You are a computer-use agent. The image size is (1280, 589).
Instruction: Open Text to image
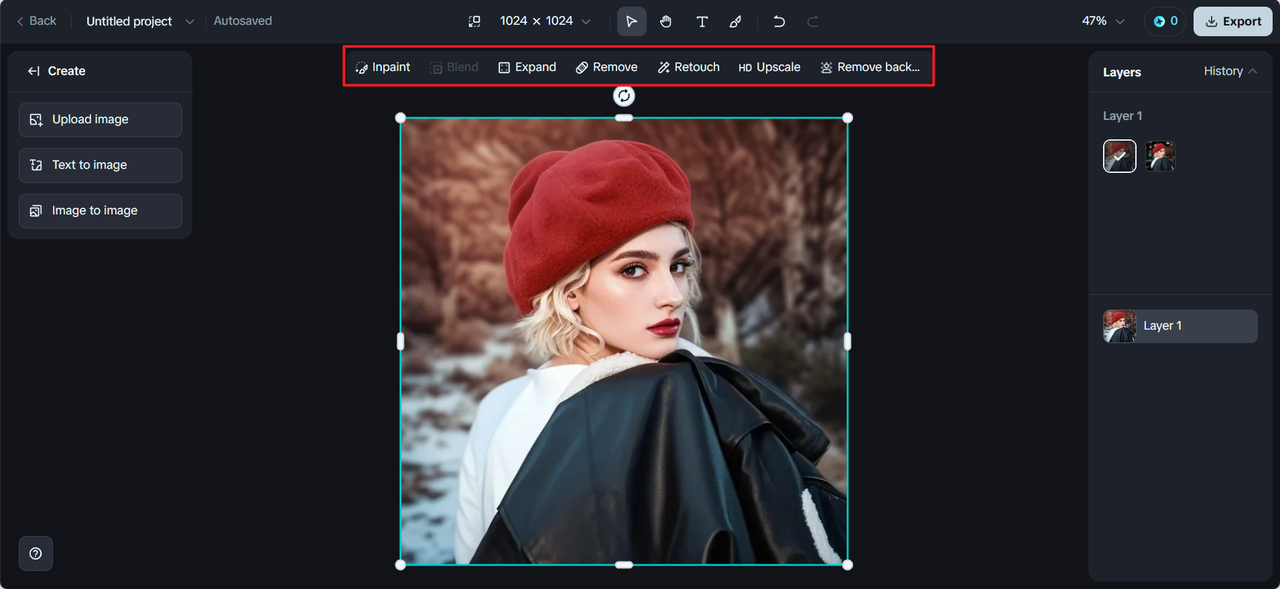click(x=100, y=165)
